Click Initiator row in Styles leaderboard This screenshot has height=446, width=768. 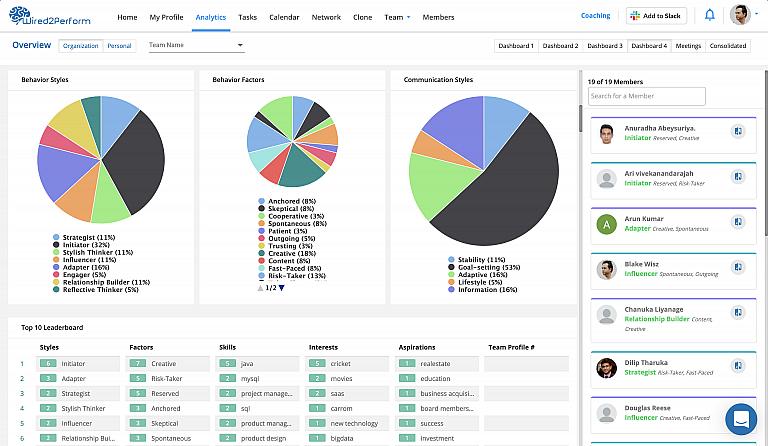coord(78,363)
